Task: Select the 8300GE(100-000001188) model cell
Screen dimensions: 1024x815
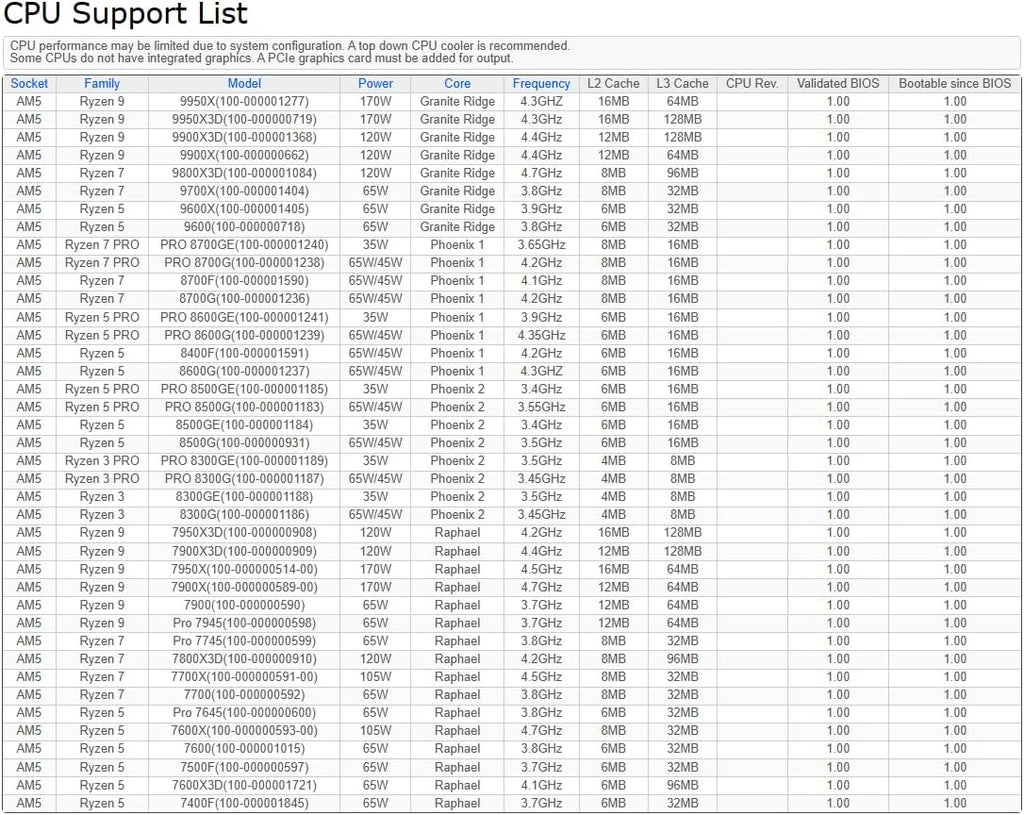Action: pos(244,497)
